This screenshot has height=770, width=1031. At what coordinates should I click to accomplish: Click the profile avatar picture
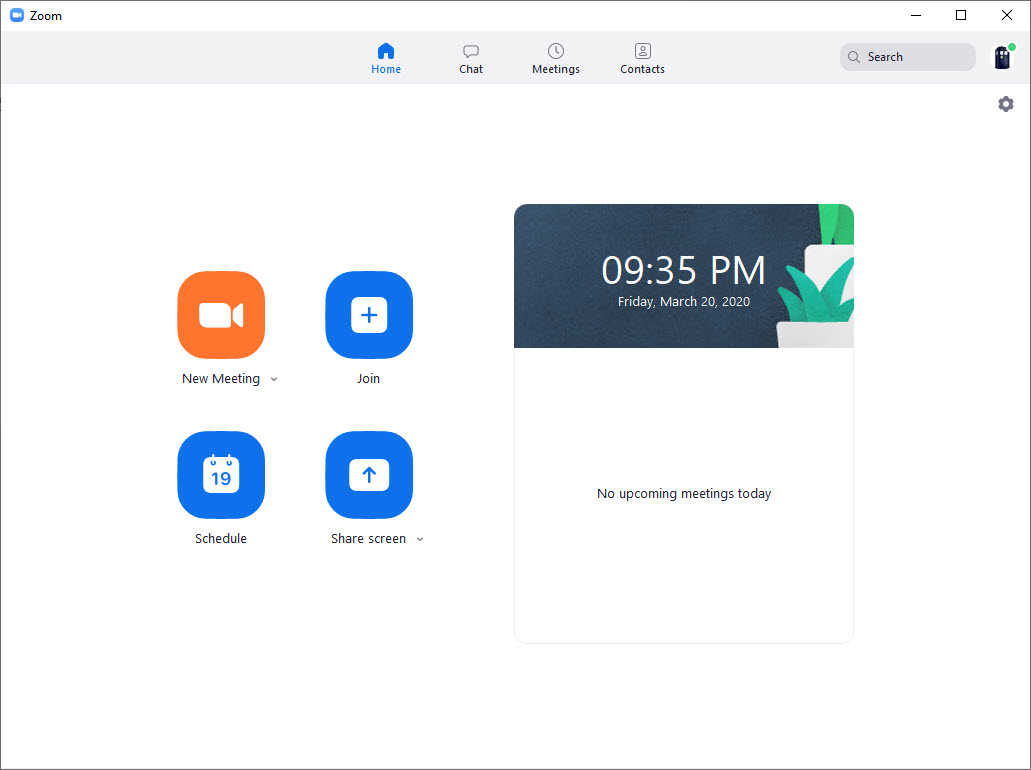coord(1002,57)
